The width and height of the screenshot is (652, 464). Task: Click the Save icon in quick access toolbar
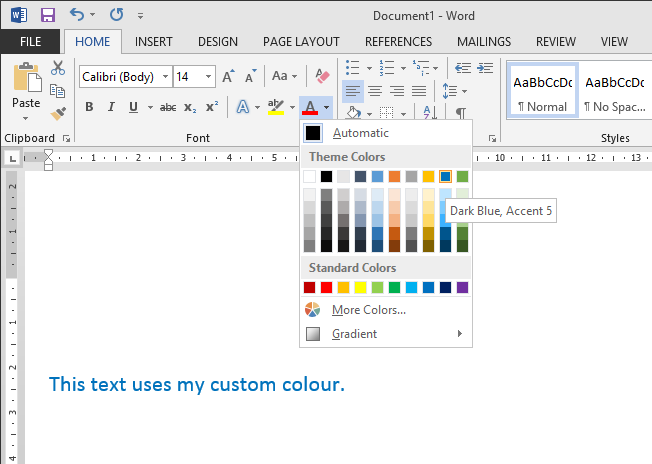tap(47, 16)
